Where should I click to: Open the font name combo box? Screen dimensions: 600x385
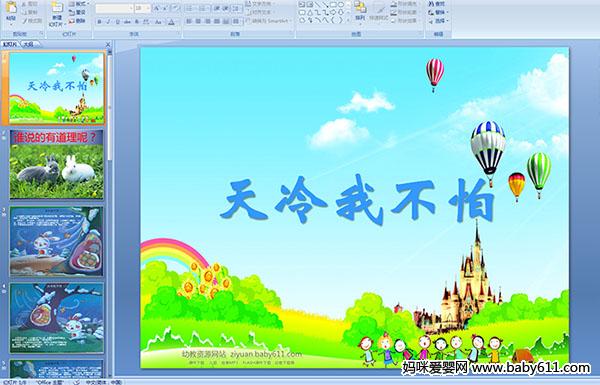coord(114,8)
